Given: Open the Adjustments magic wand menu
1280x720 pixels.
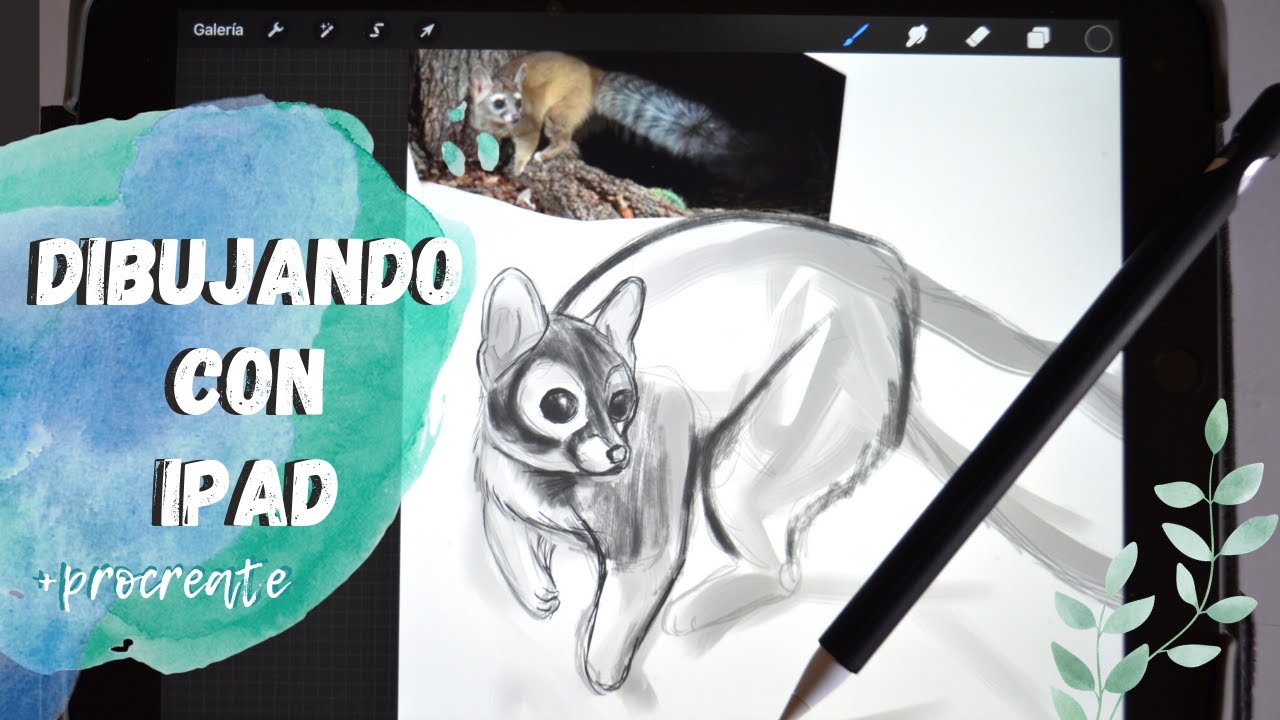Looking at the screenshot, I should point(327,30).
